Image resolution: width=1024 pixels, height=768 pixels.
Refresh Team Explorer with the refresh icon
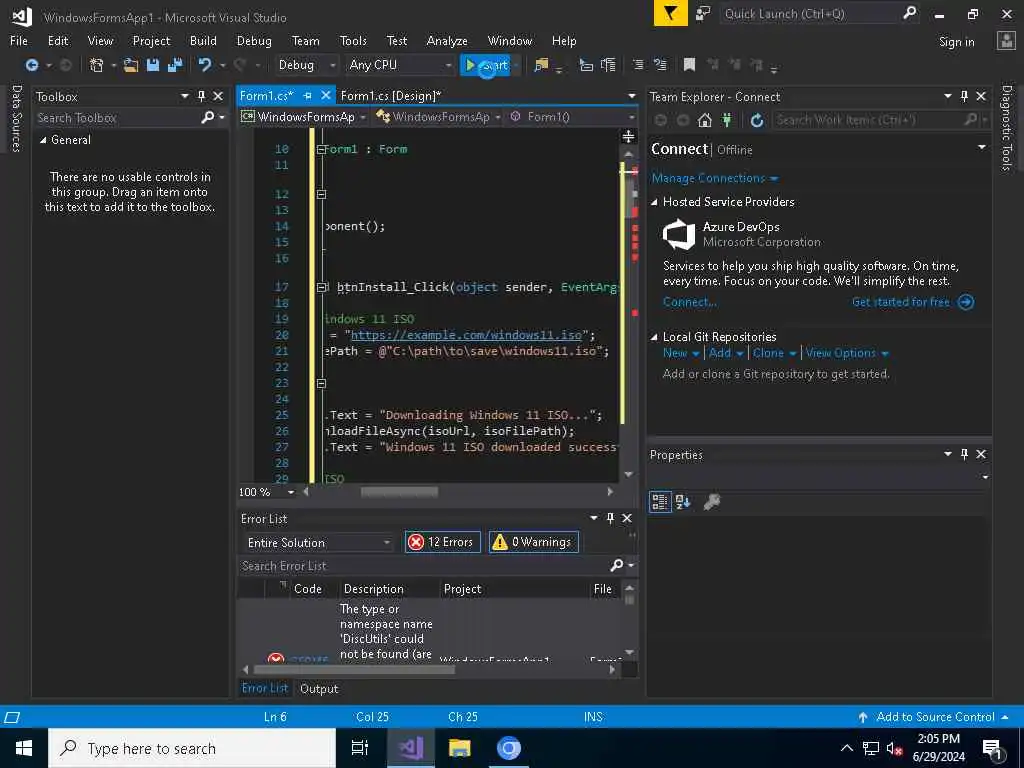coord(757,120)
